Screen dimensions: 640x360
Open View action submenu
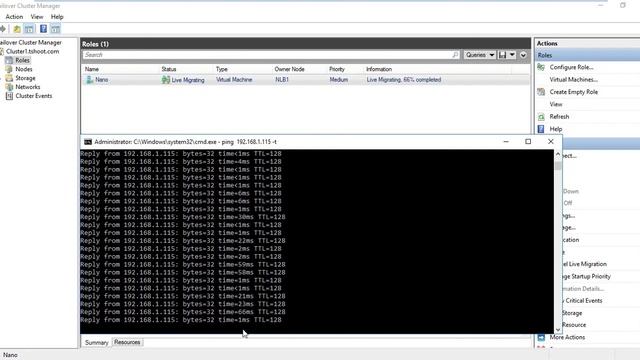[x=556, y=104]
